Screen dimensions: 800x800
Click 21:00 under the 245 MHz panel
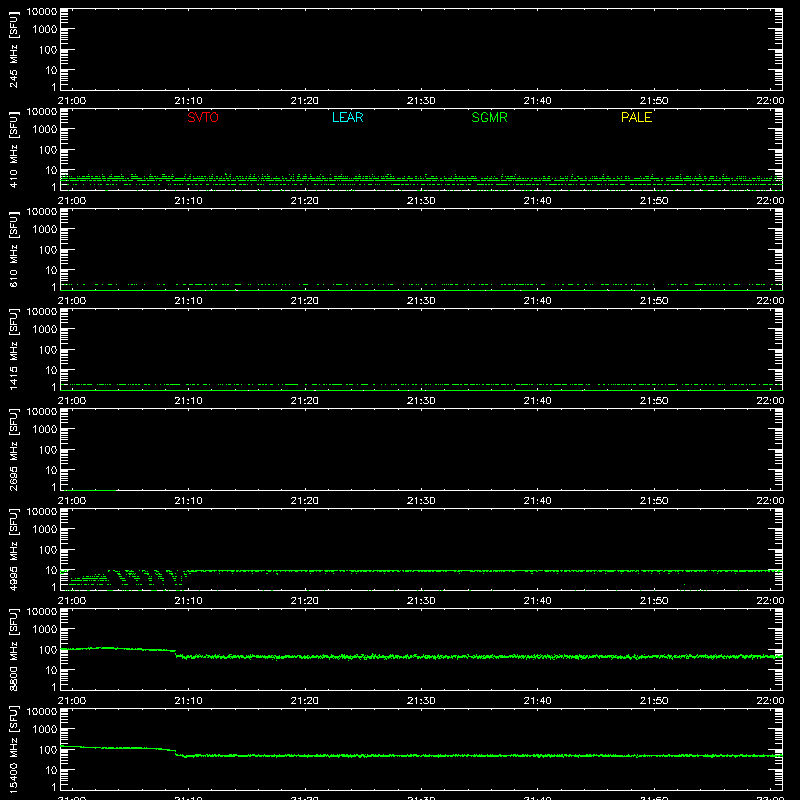(72, 101)
